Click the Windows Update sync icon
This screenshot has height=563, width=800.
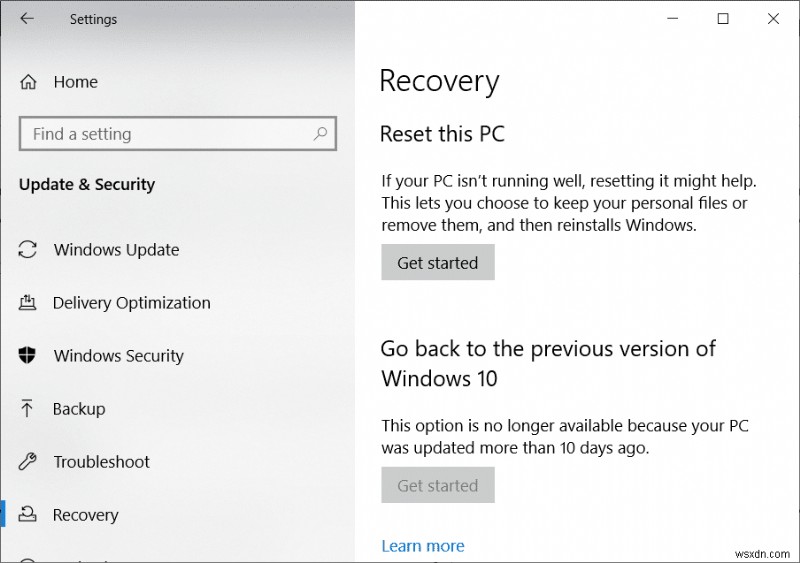pyautogui.click(x=28, y=250)
